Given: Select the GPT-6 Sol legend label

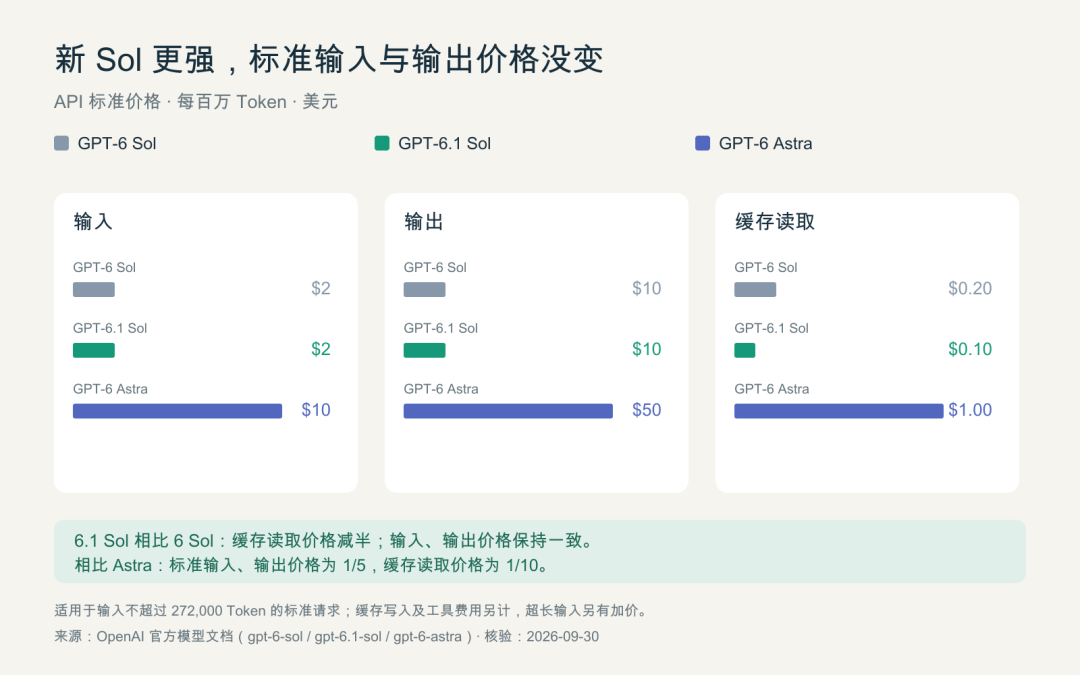Looking at the screenshot, I should (x=117, y=143).
